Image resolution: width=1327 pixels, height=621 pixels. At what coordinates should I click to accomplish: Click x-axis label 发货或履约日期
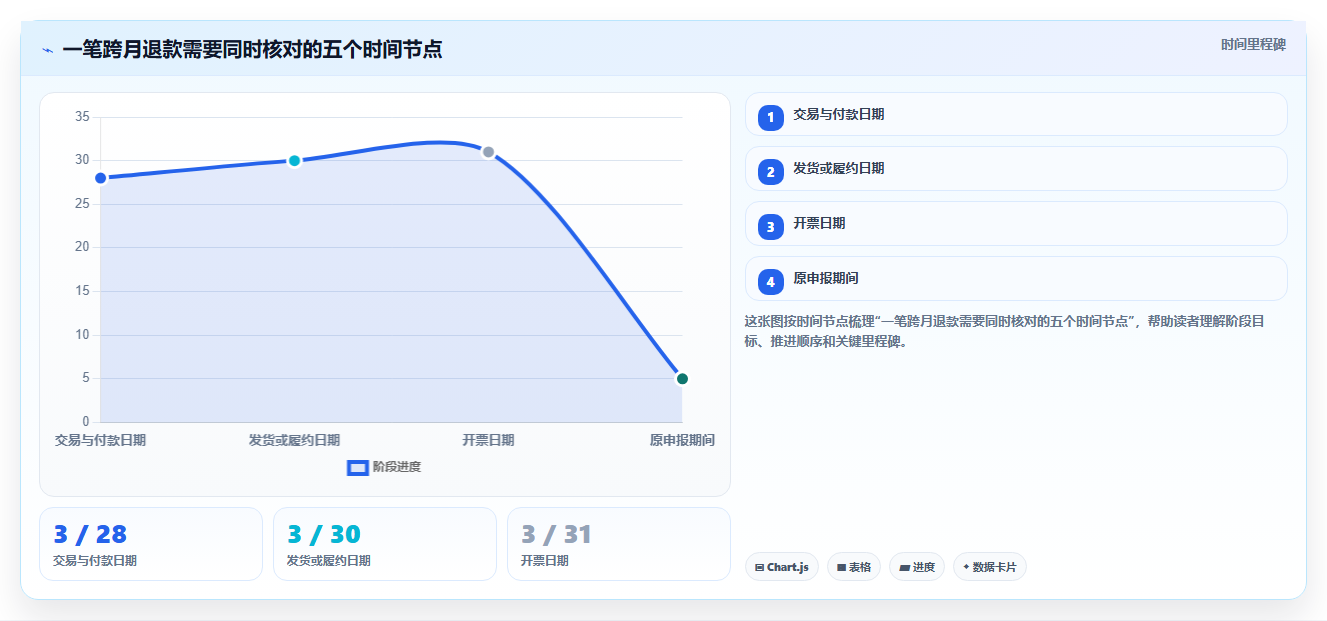294,440
